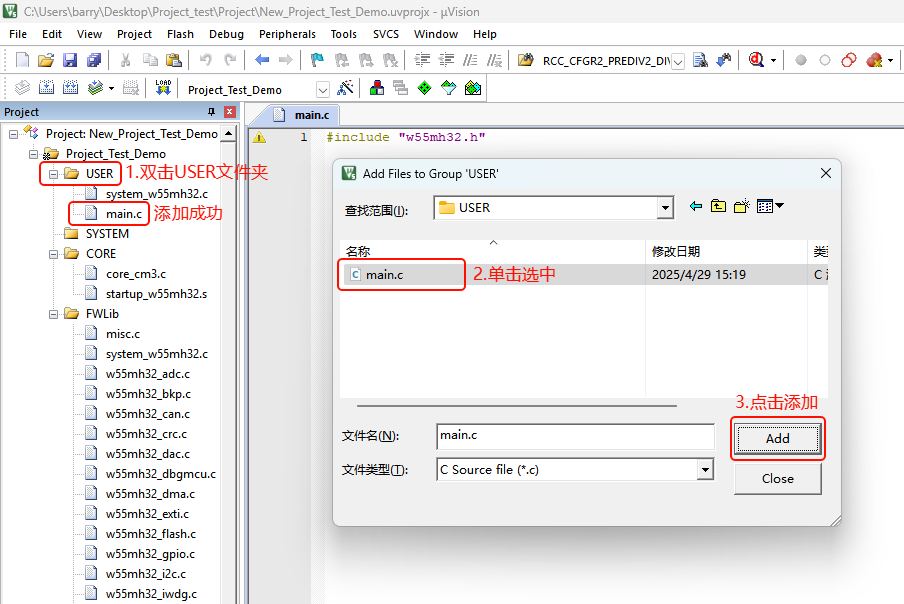Click the Manage Project Items icon

pos(377,88)
